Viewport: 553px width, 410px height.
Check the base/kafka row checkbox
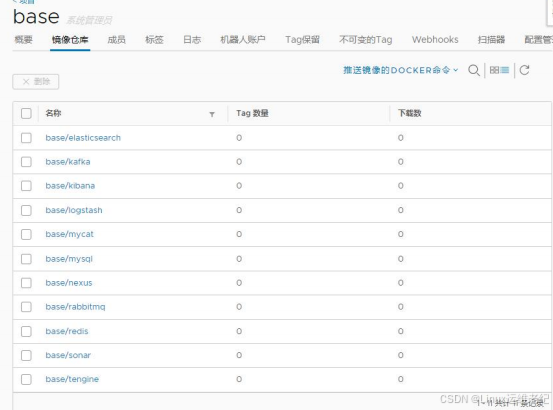26,162
